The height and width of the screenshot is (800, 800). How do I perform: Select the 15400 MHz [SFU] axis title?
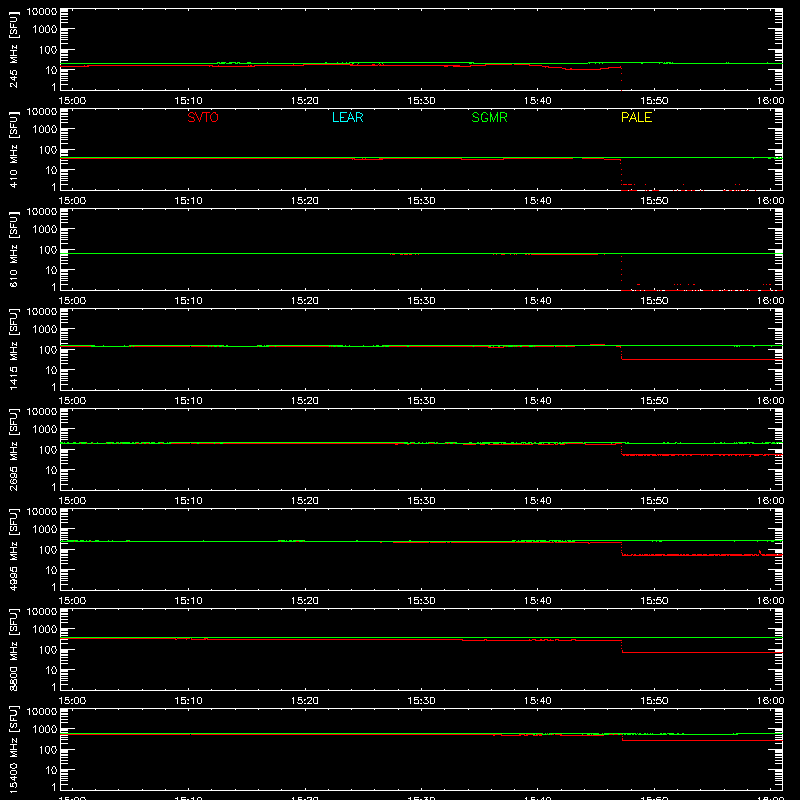point(14,749)
